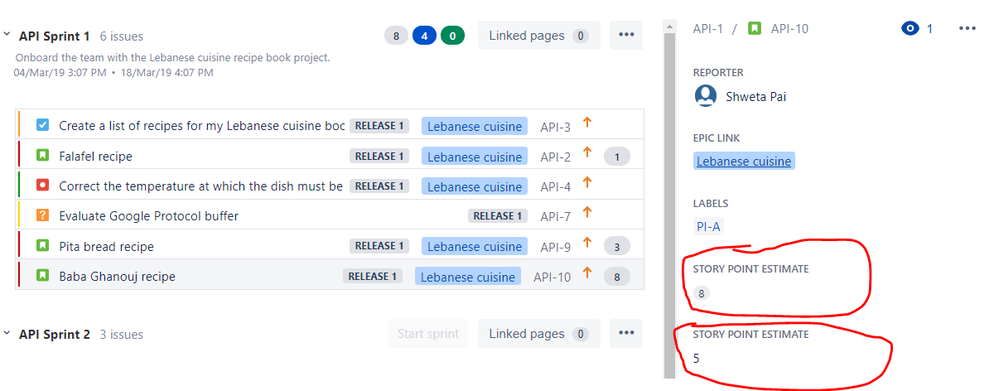Click the disabled Start sprint button
Viewport: 999px width, 391px height.
pos(428,334)
